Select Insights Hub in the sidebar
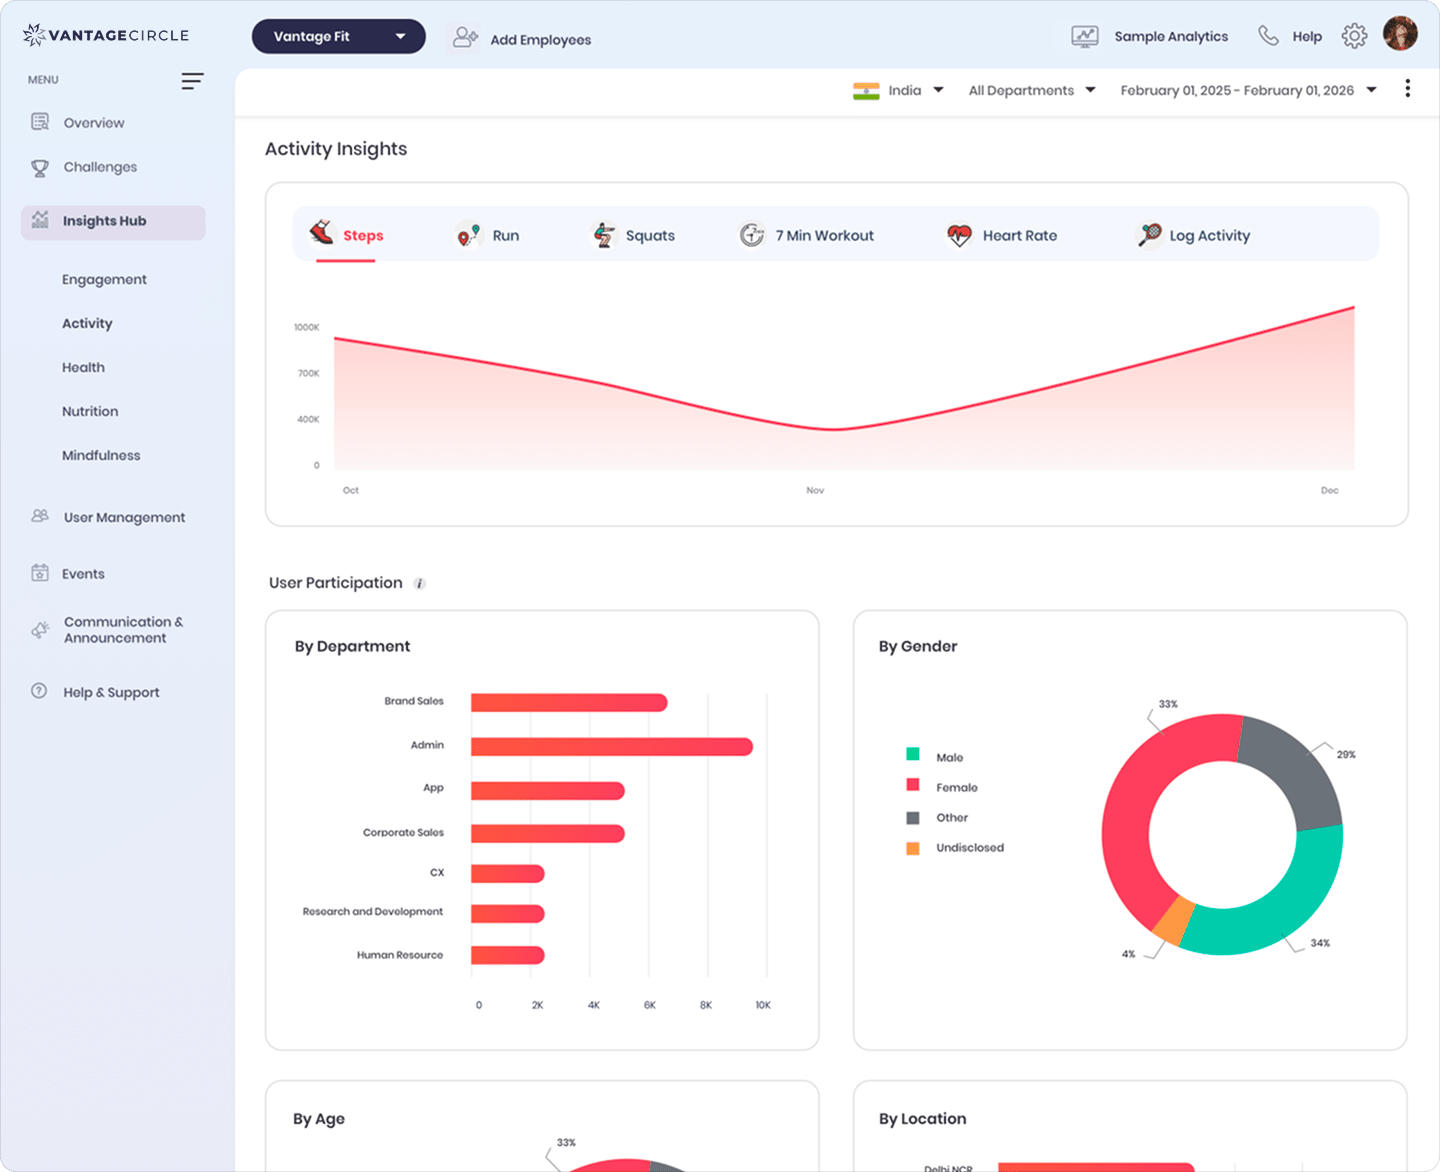 coord(105,221)
